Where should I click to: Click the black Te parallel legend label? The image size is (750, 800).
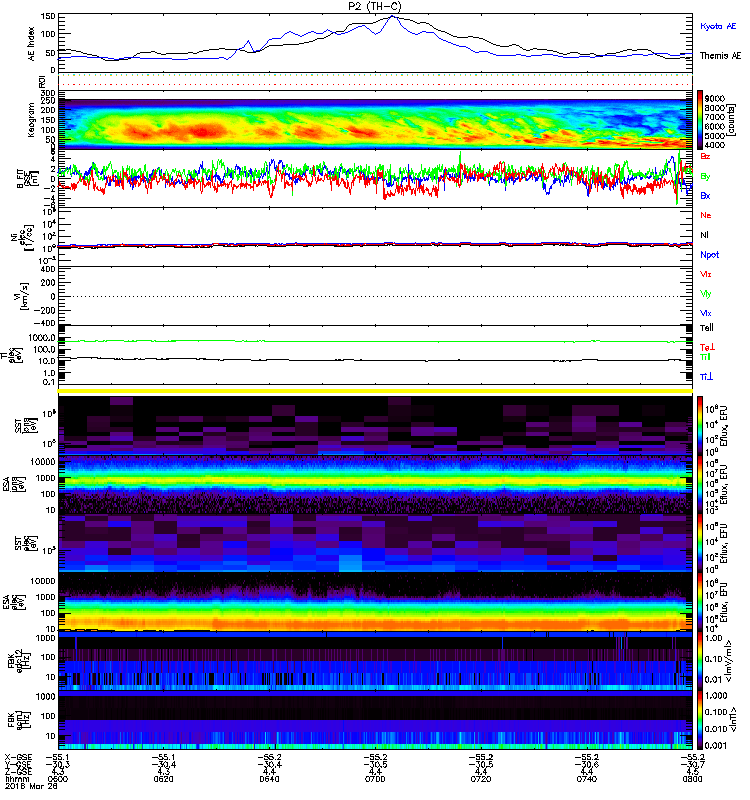click(707, 328)
